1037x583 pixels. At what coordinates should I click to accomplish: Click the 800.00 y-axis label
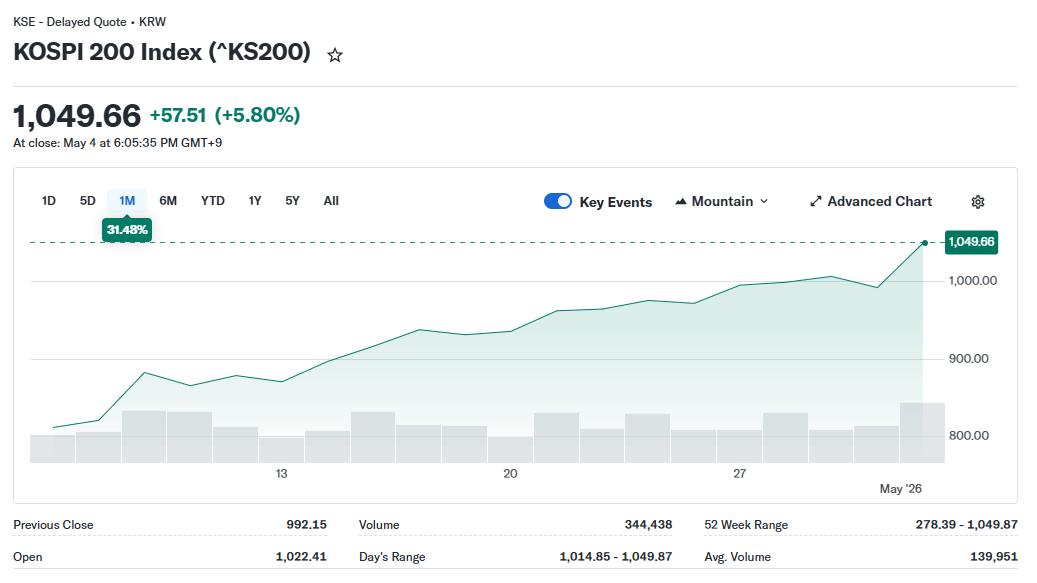point(969,436)
